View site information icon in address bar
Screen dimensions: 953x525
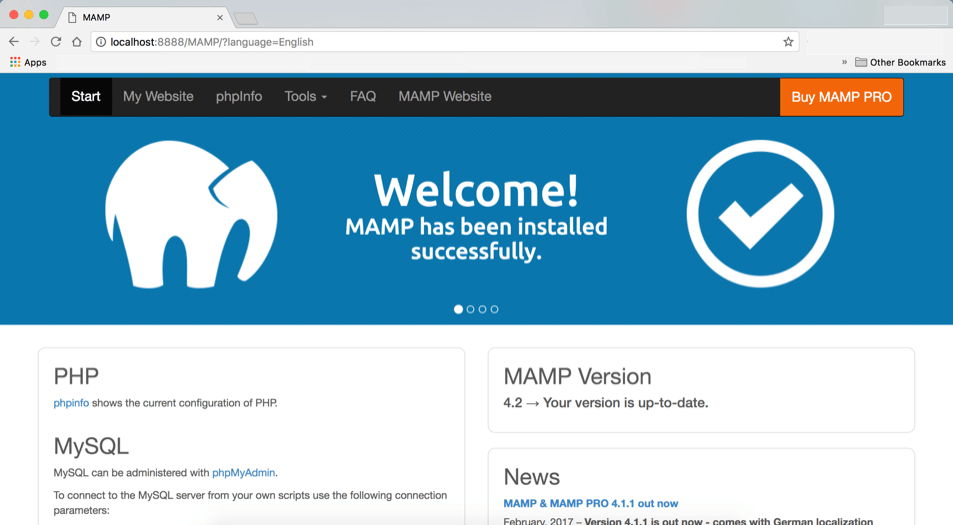[101, 42]
